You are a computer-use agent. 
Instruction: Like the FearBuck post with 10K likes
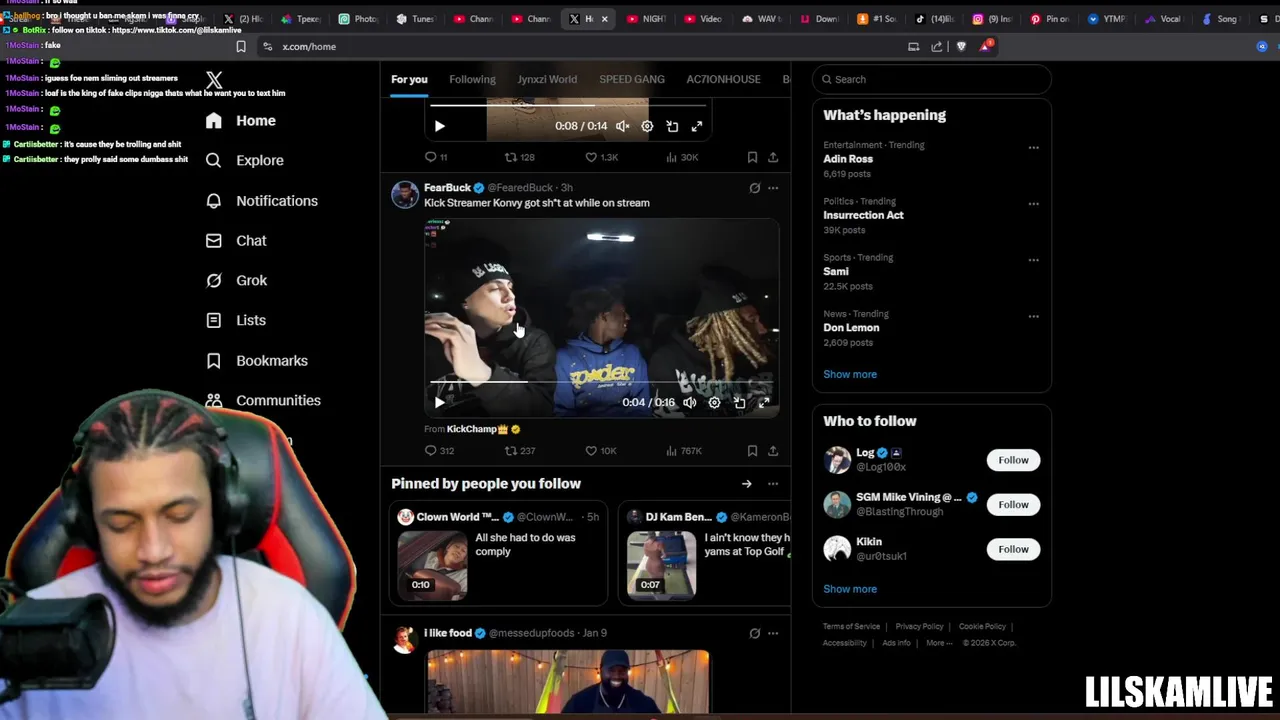coord(601,451)
